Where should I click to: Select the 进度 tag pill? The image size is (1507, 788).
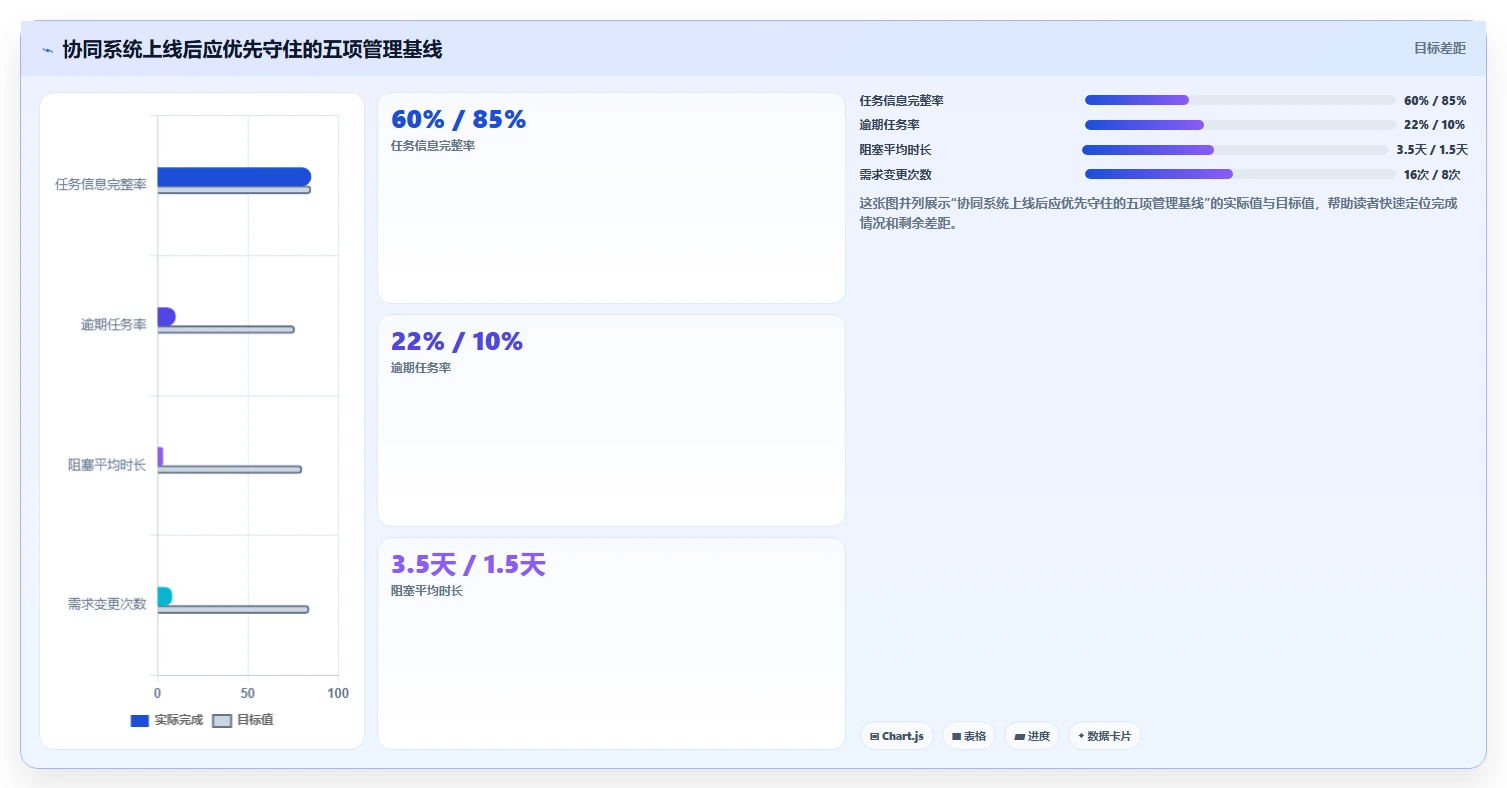1032,736
